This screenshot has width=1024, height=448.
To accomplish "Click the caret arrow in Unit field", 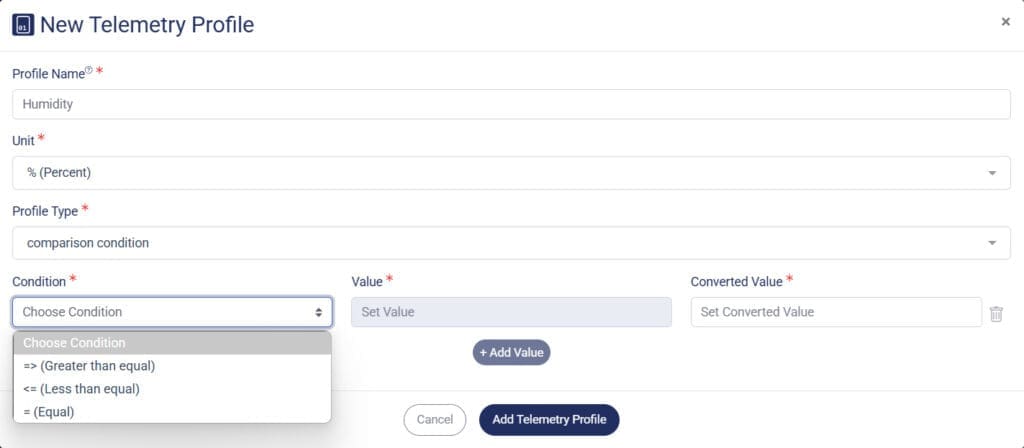I will tap(992, 173).
